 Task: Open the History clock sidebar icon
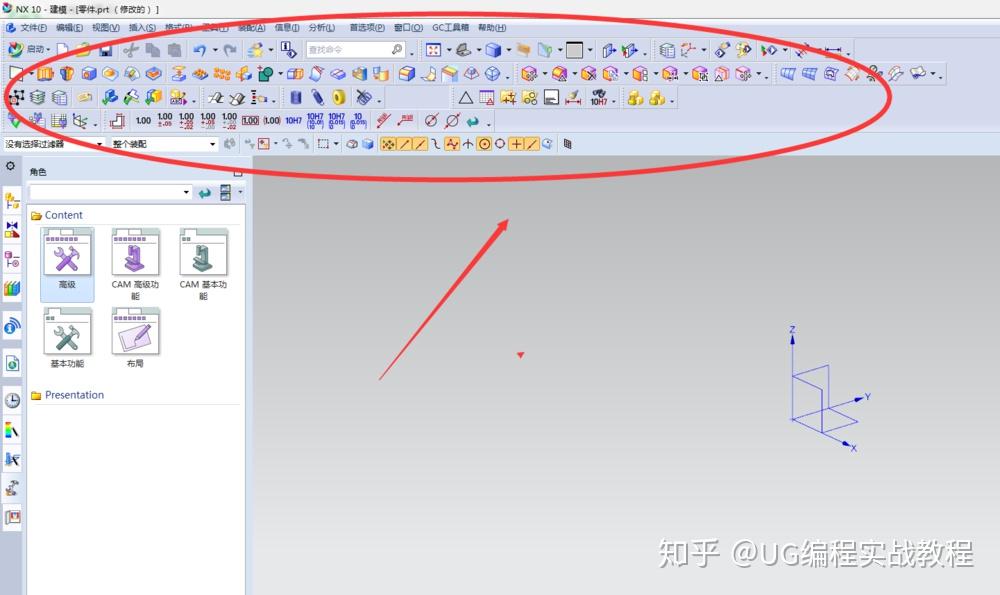12,400
